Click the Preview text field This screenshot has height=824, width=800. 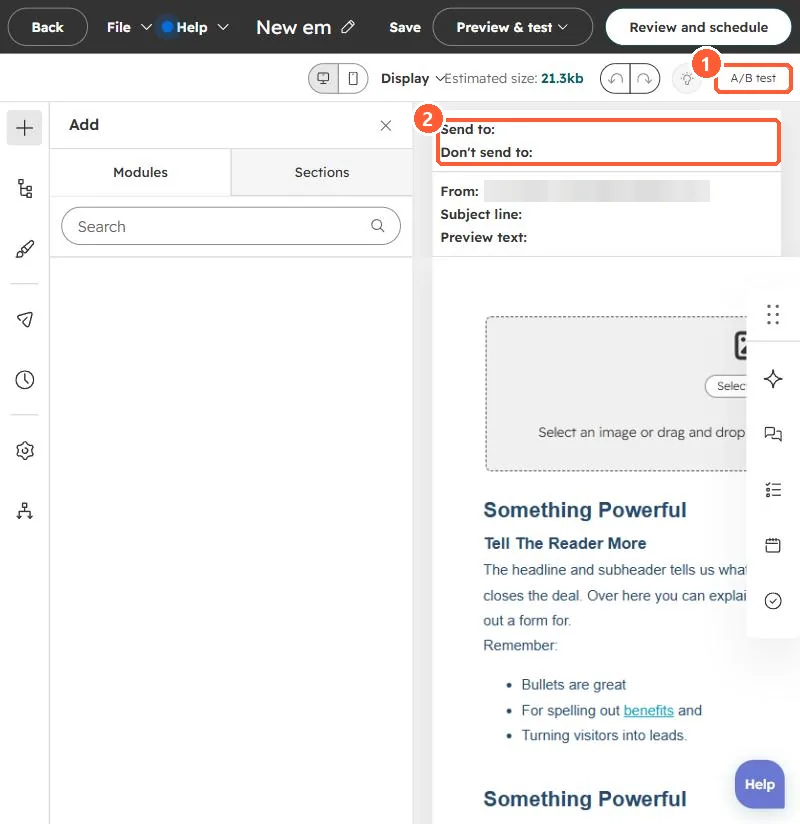[607, 238]
